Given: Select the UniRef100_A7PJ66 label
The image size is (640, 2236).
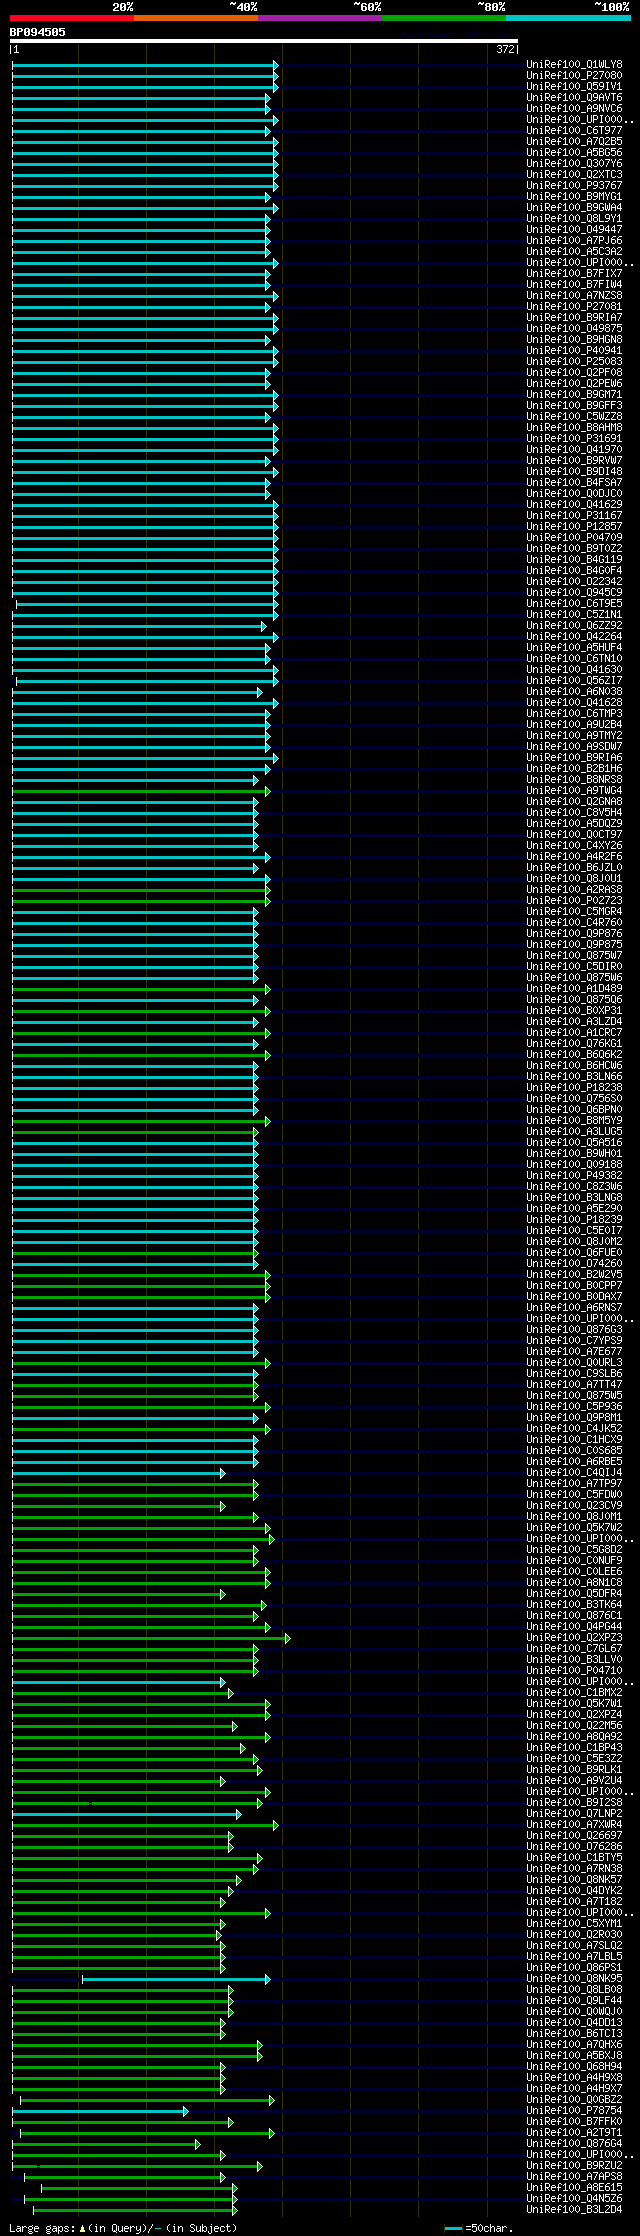Looking at the screenshot, I should [x=574, y=241].
